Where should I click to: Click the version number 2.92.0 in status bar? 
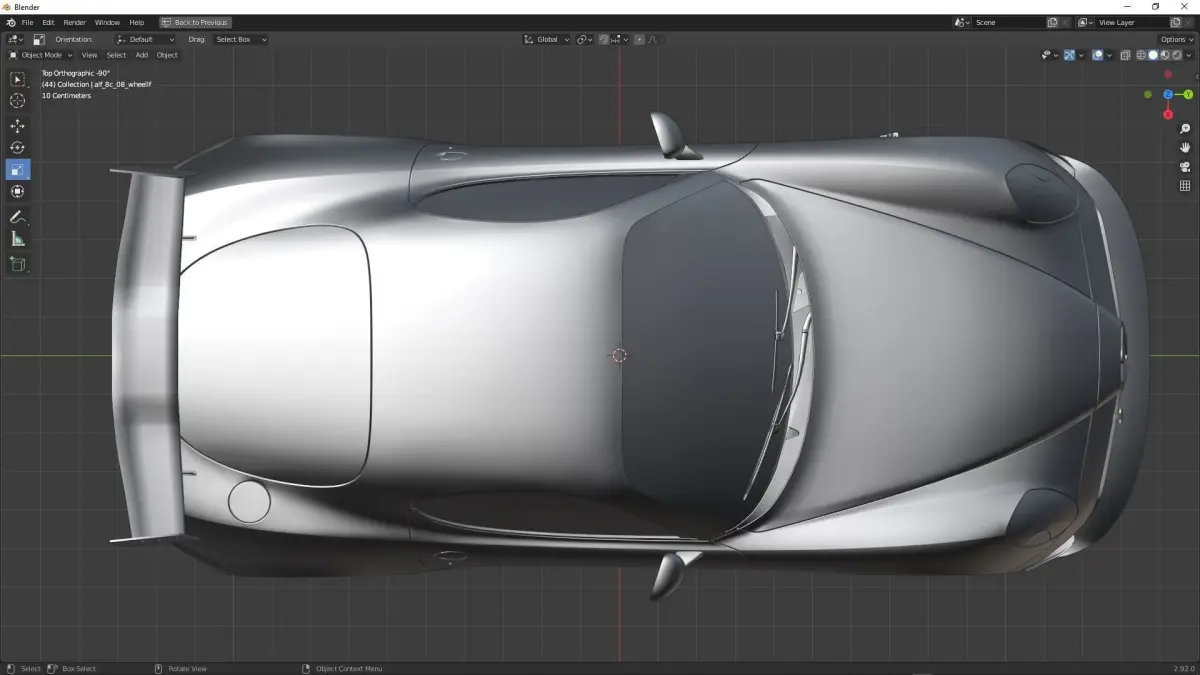pos(1183,668)
